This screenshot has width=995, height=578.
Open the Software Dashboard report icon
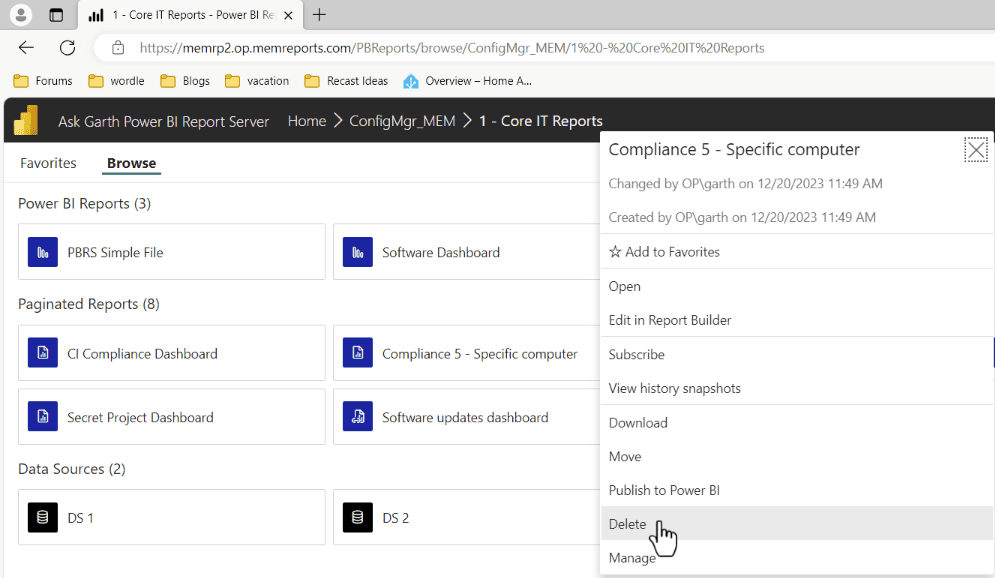358,252
